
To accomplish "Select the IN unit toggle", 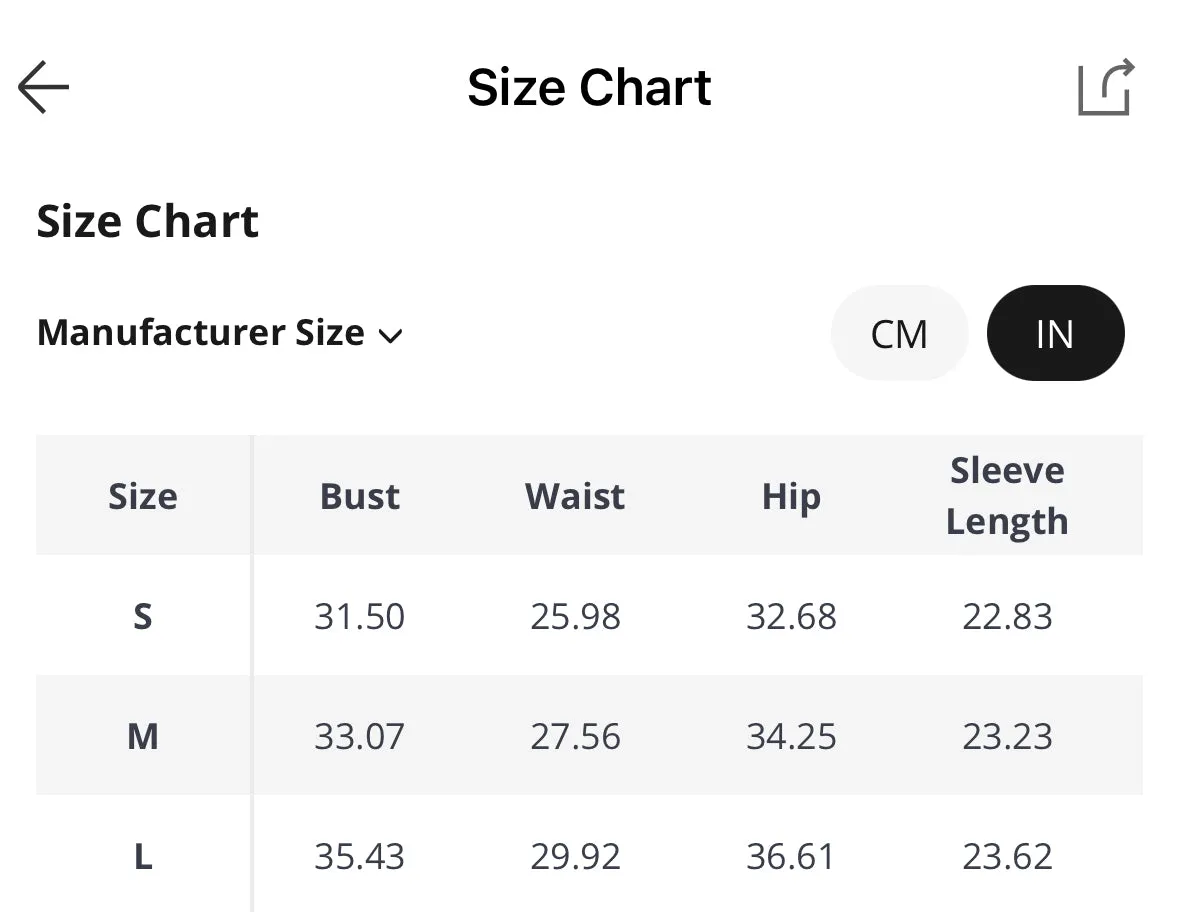I will pos(1055,333).
